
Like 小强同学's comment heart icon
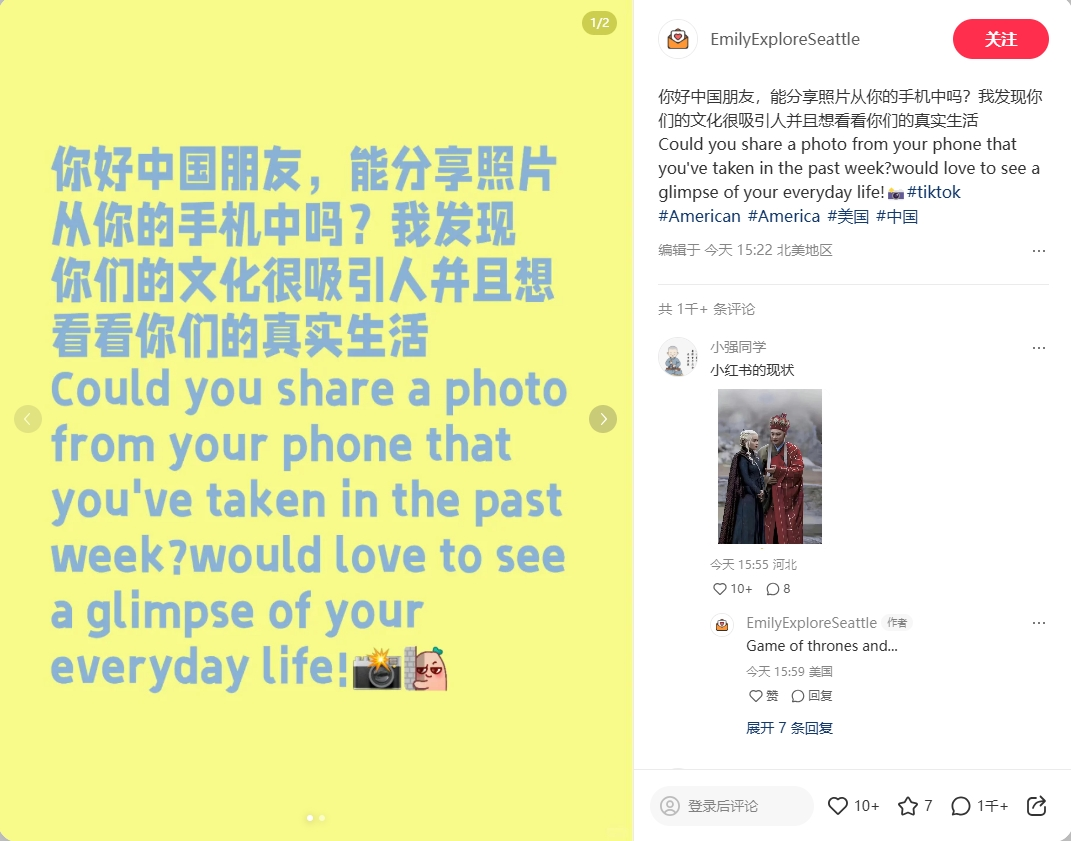click(x=719, y=589)
